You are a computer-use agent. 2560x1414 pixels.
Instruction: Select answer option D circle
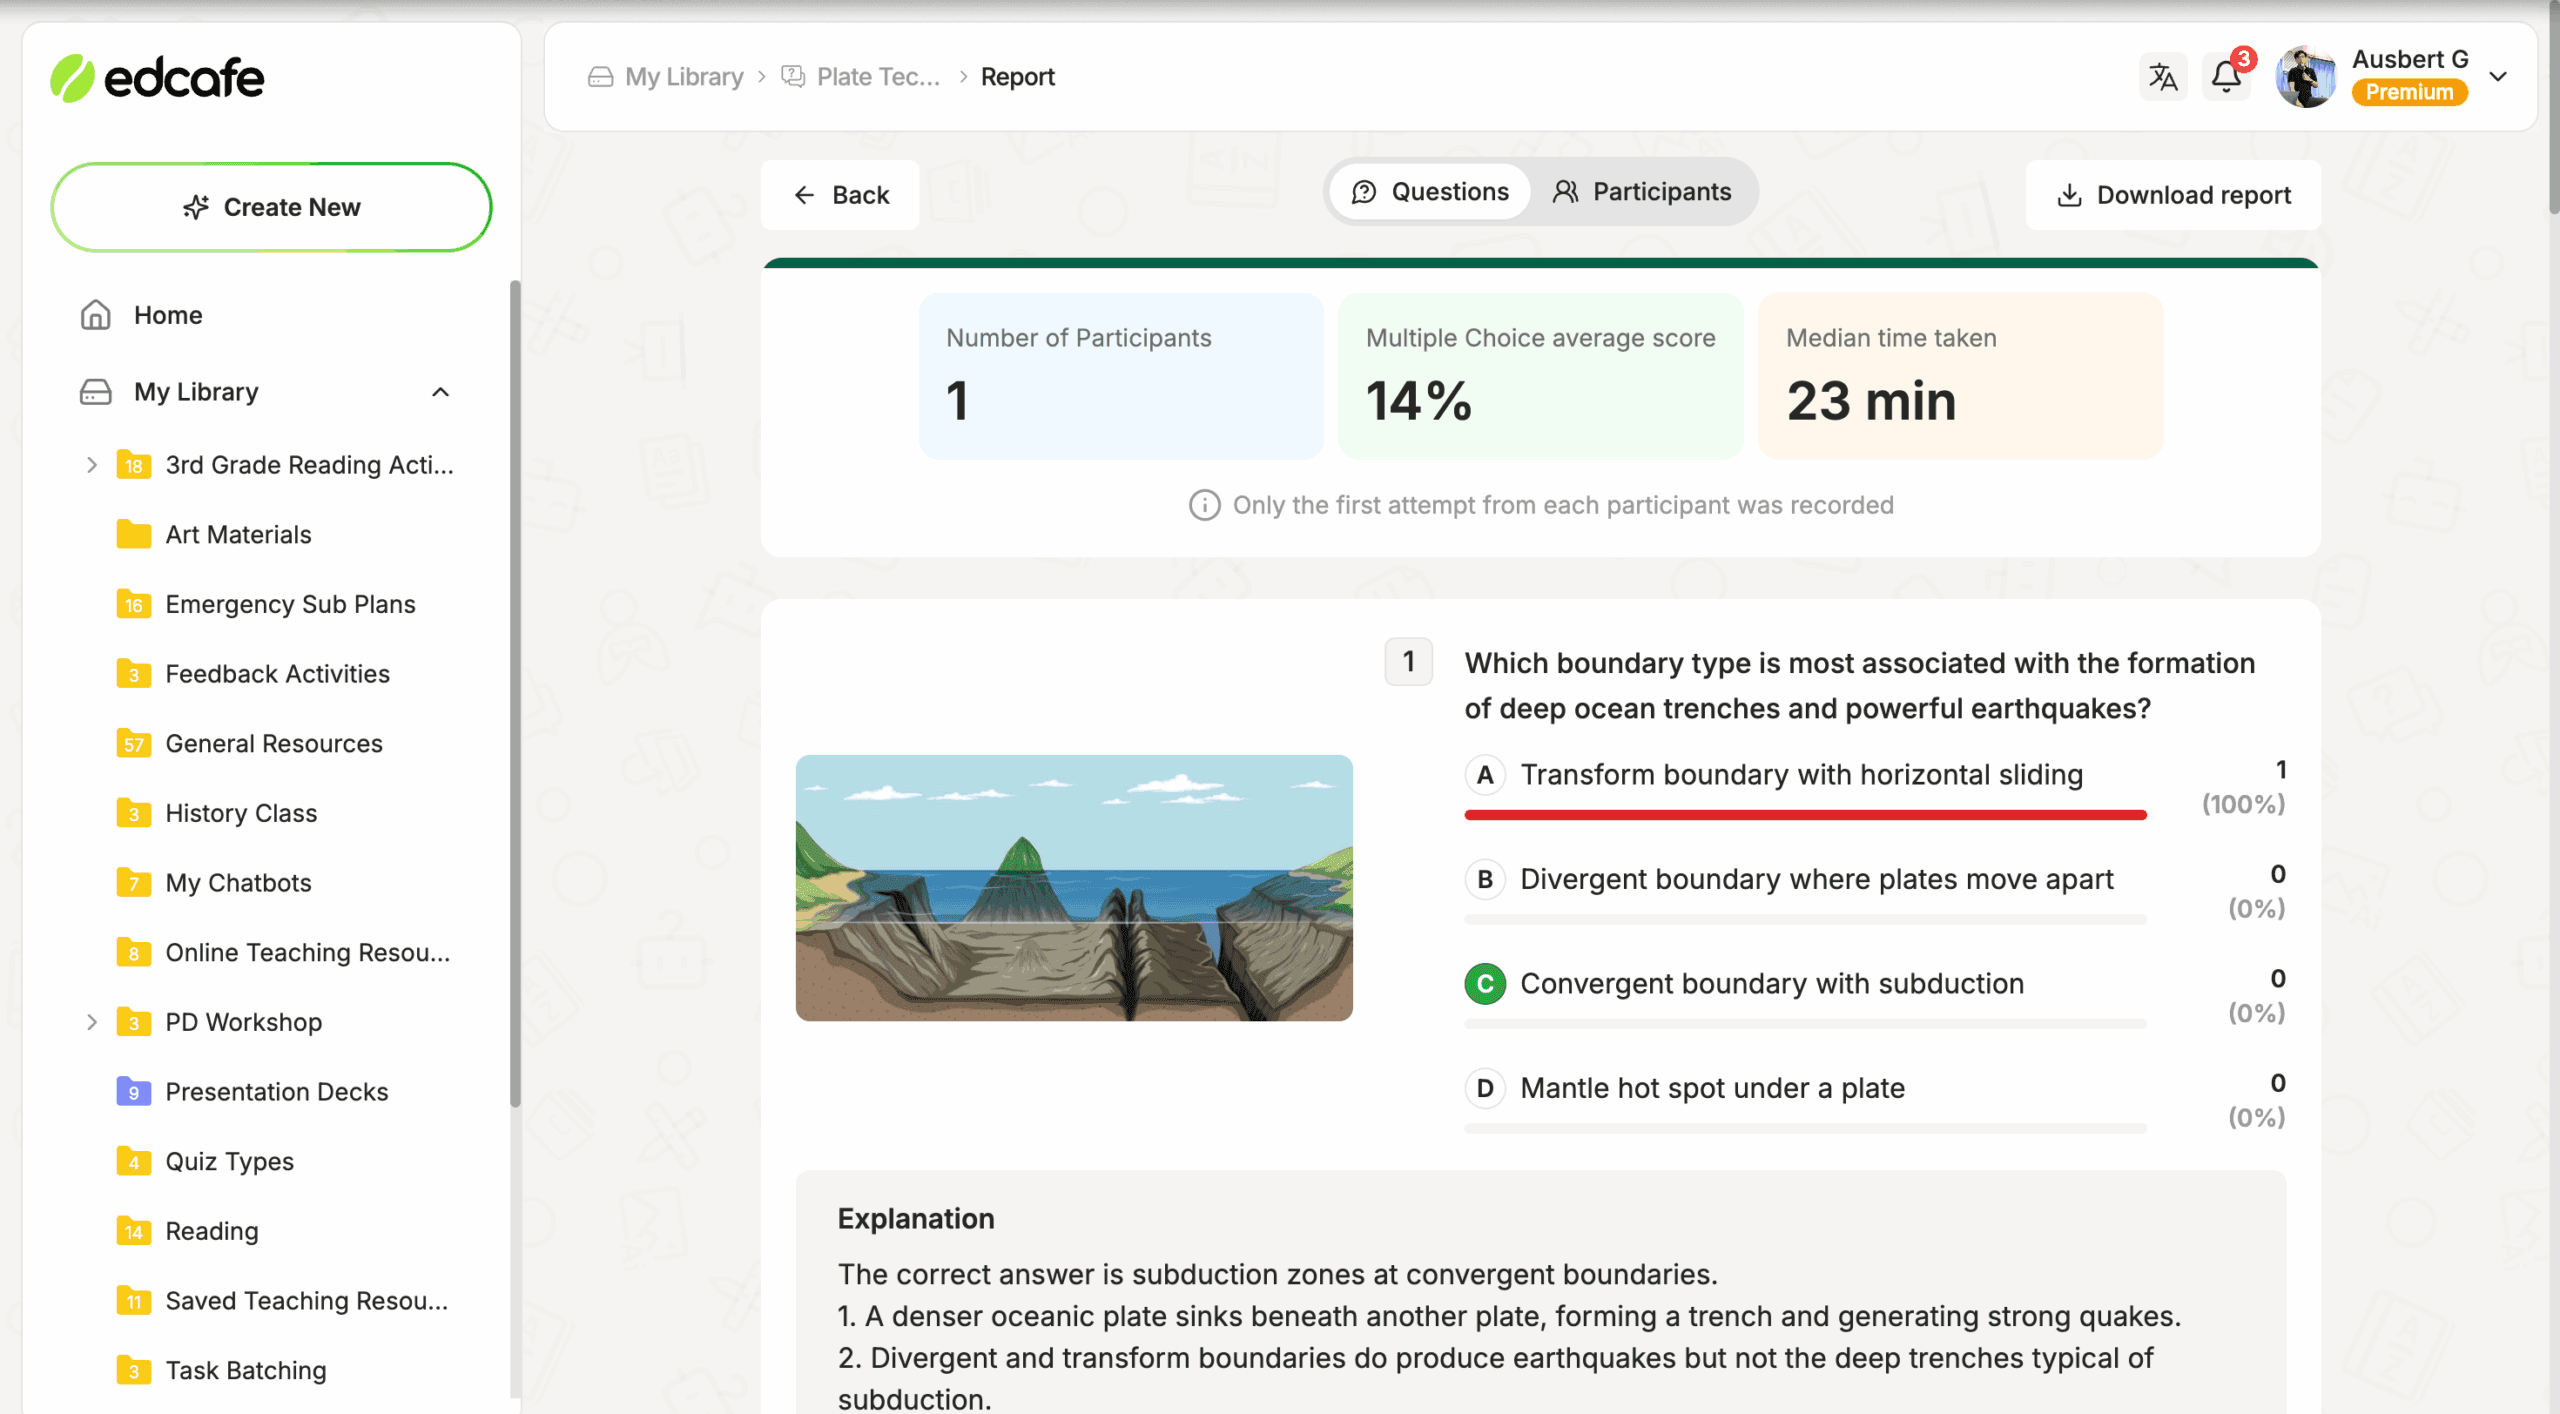(x=1485, y=1088)
